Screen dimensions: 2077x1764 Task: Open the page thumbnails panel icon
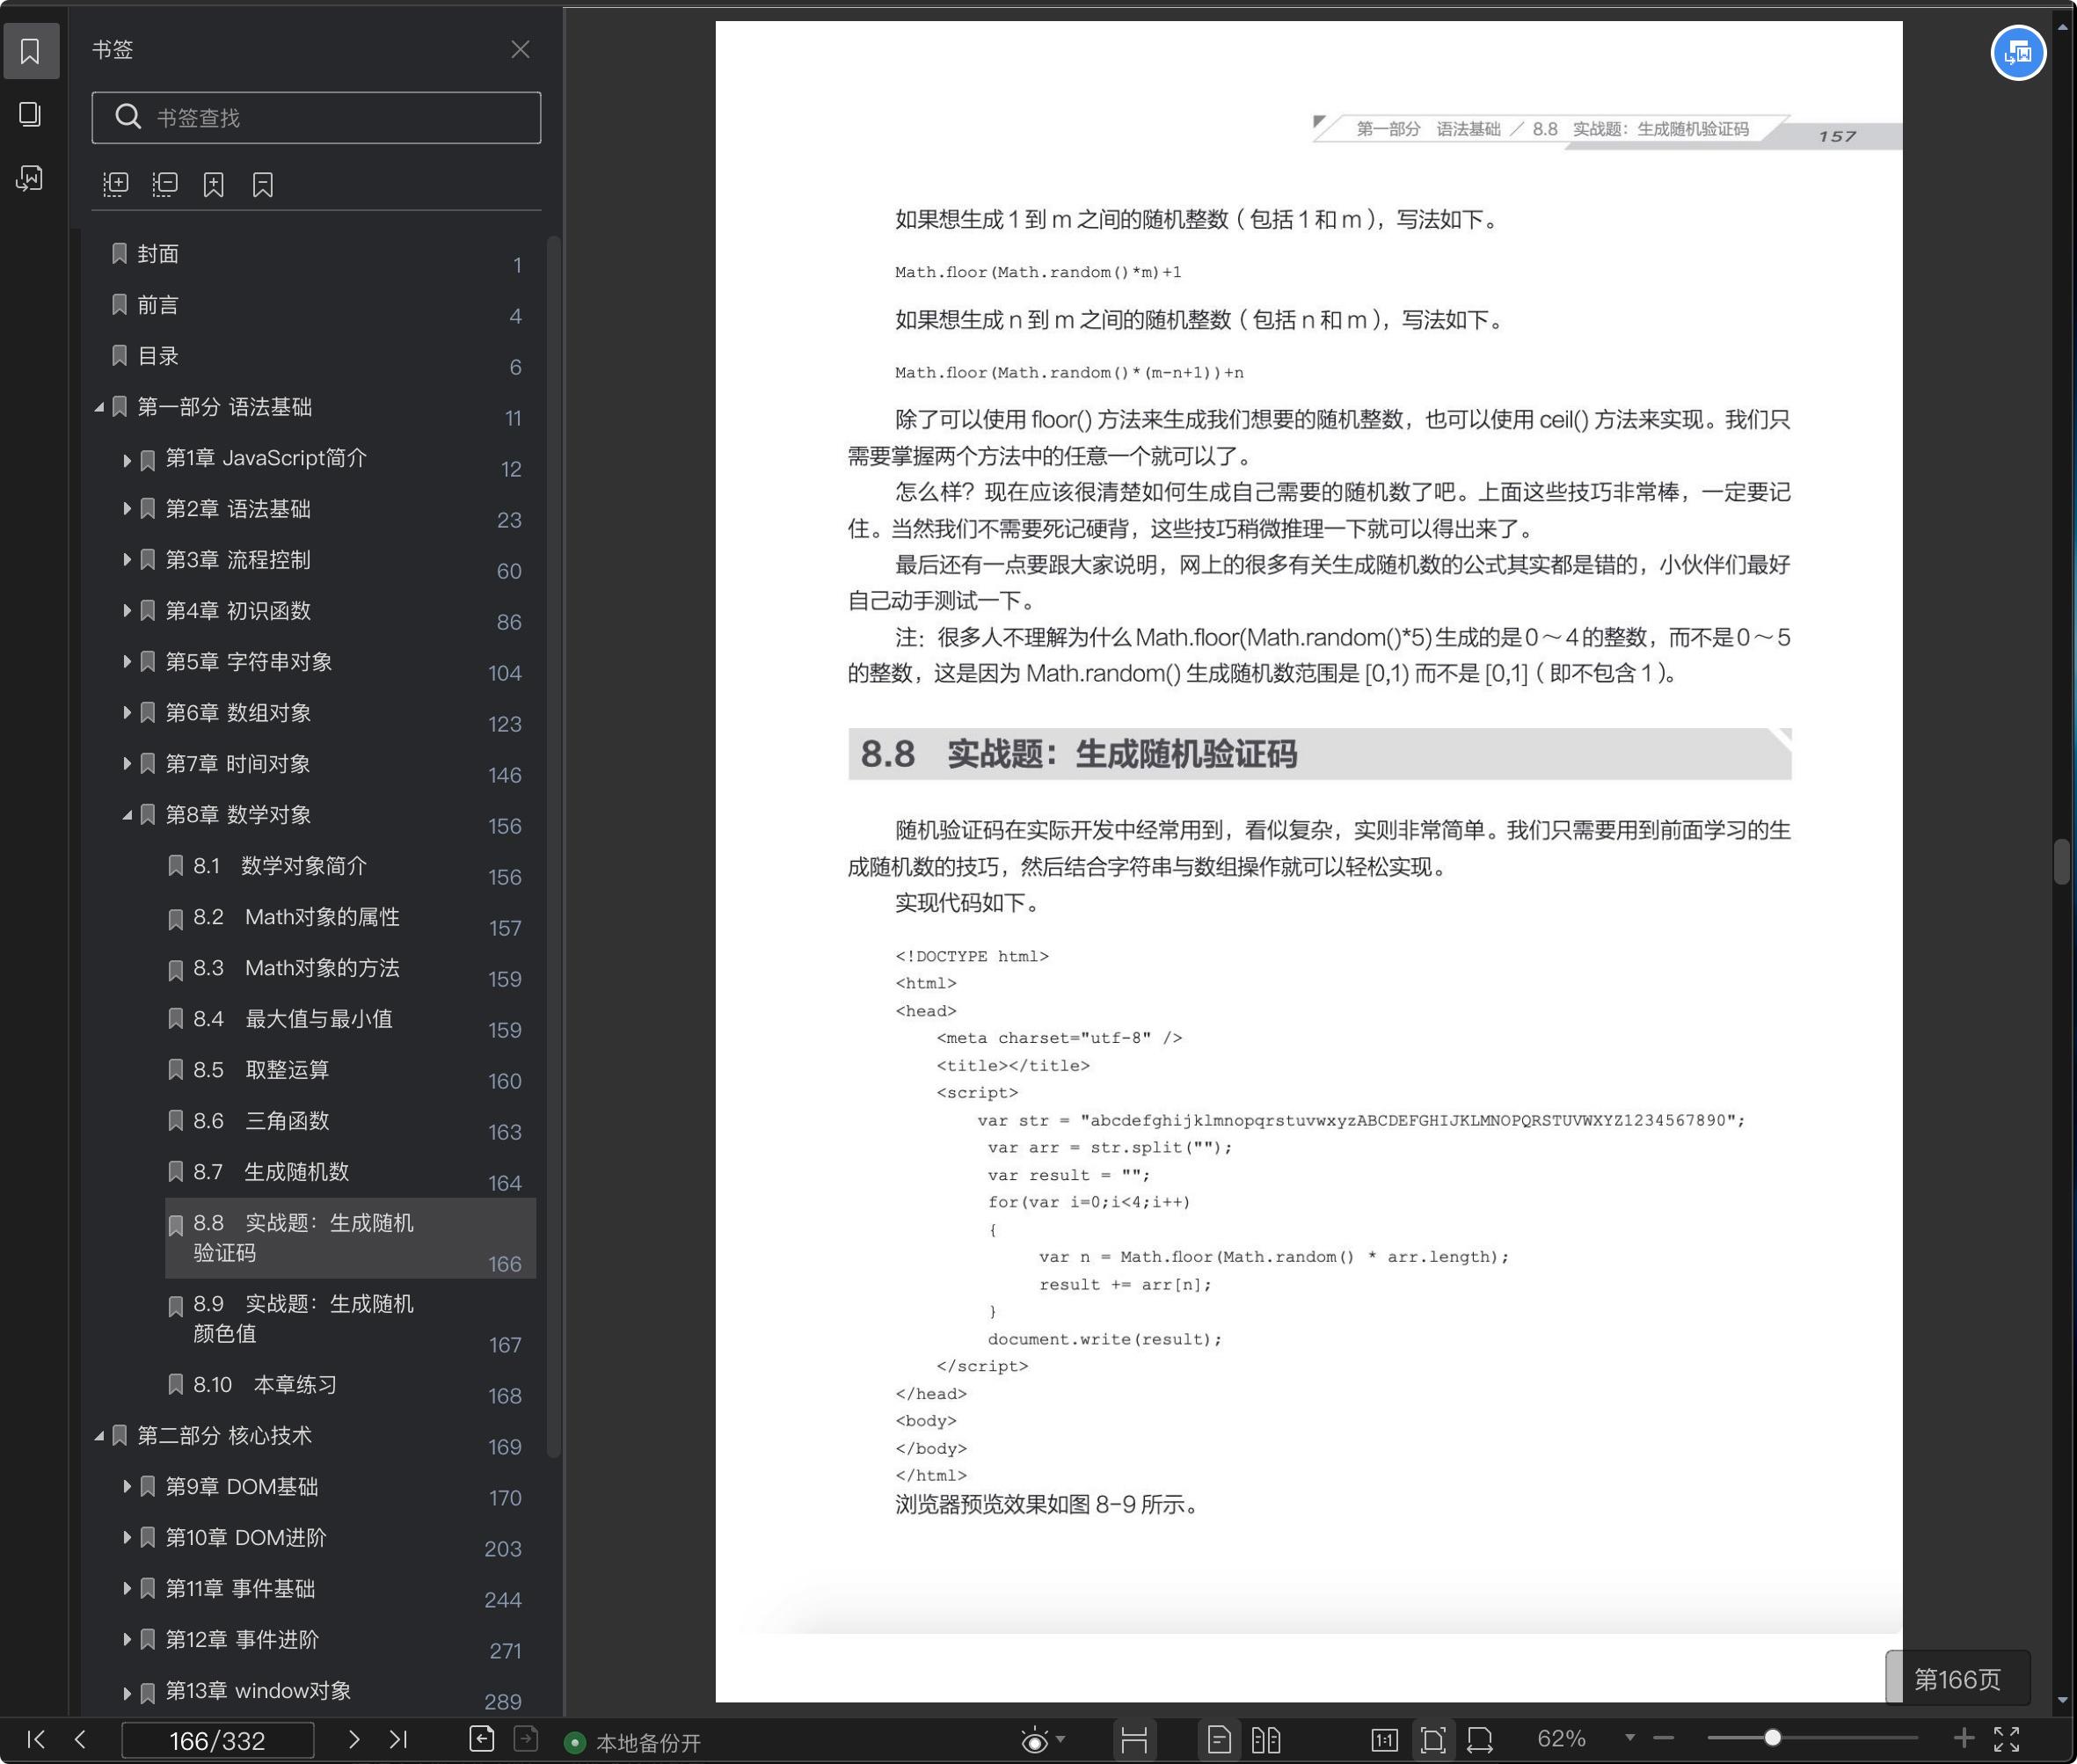click(31, 114)
